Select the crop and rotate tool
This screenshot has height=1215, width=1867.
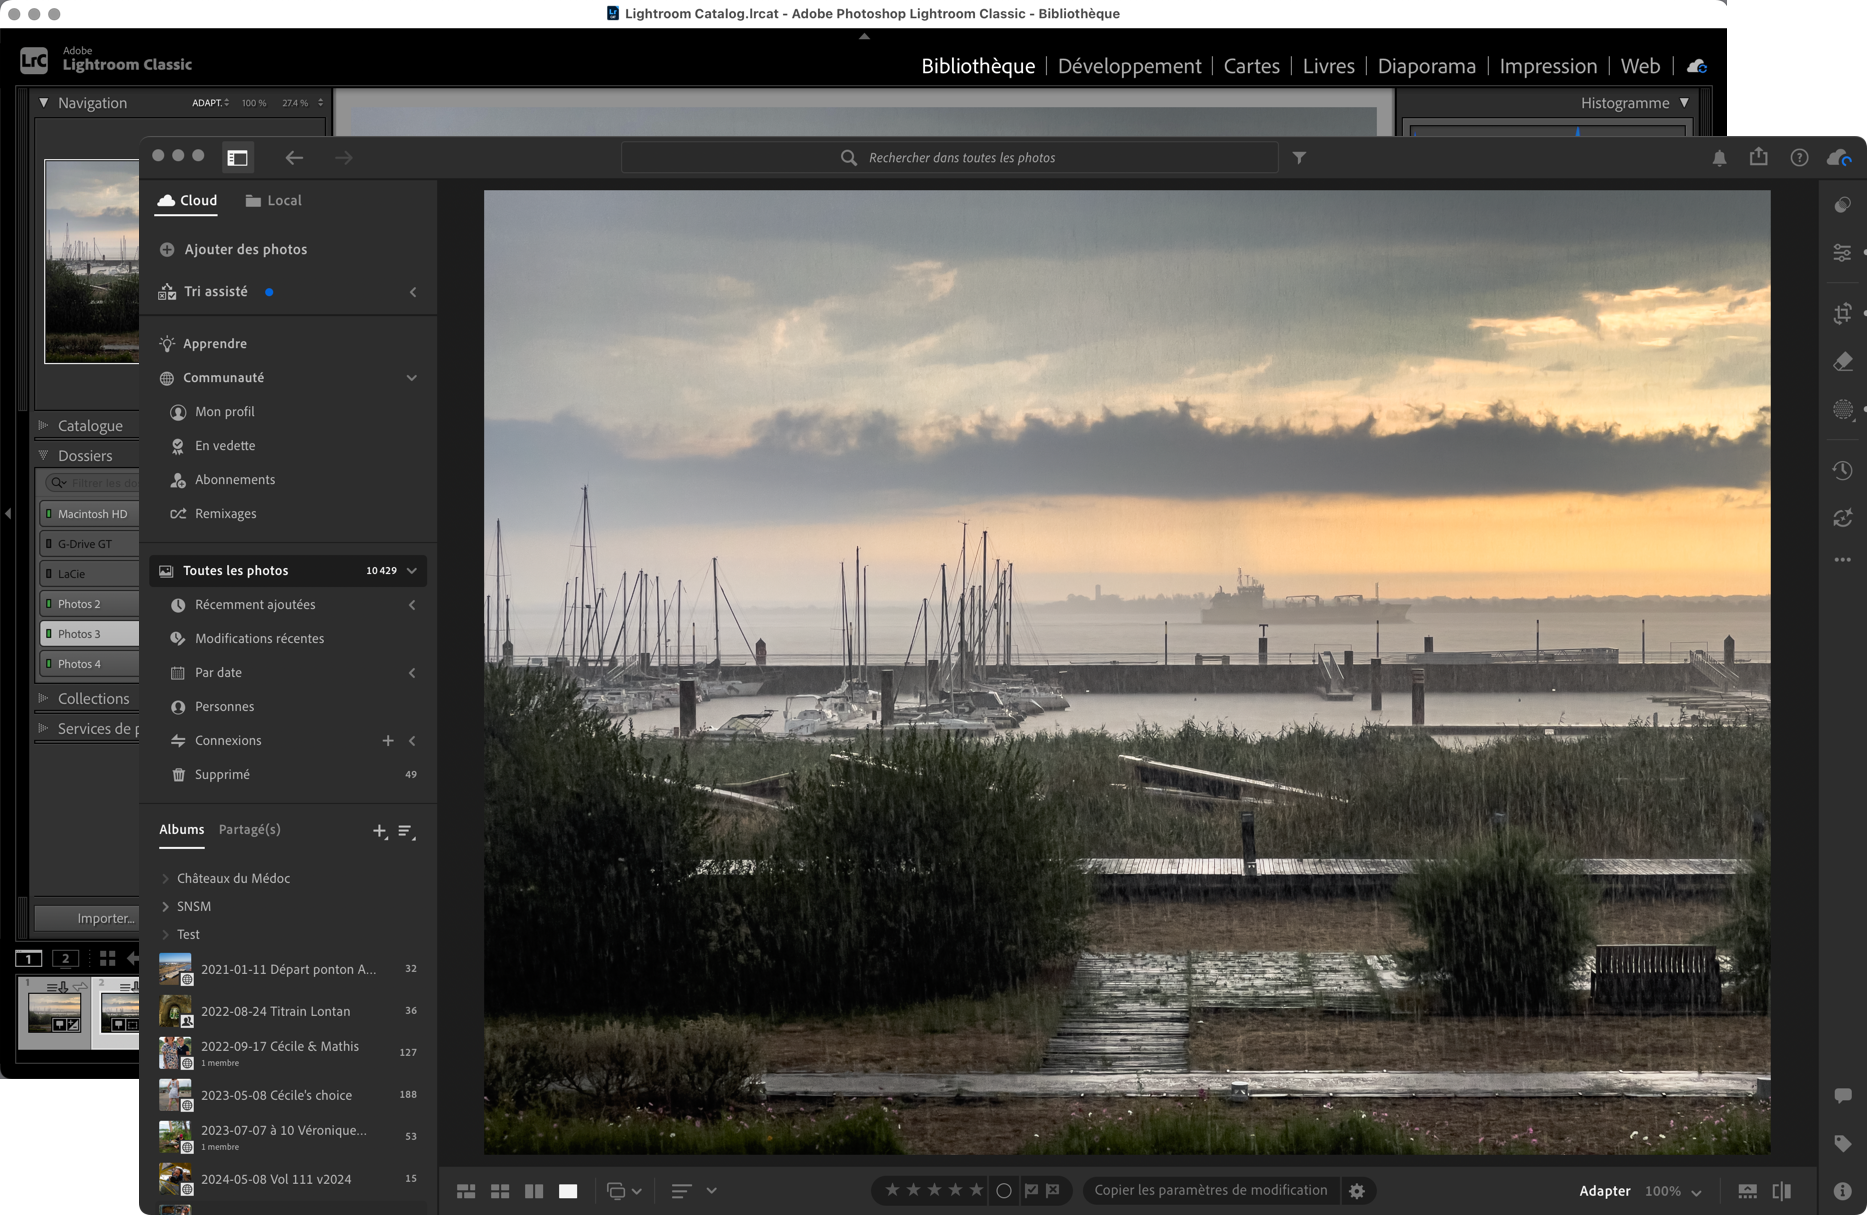1842,314
